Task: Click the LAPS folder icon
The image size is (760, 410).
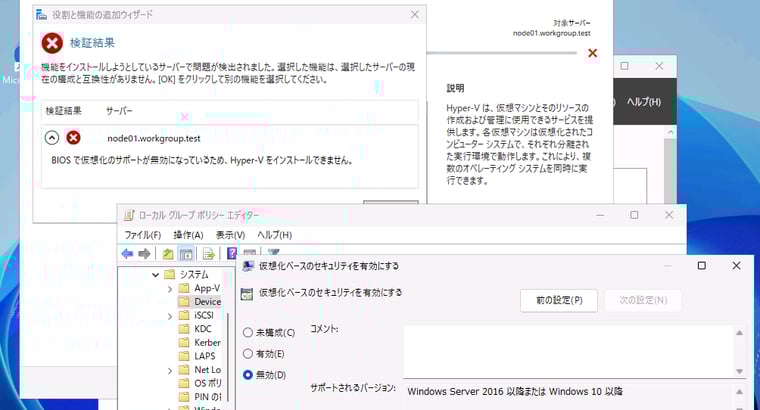Action: tap(184, 356)
